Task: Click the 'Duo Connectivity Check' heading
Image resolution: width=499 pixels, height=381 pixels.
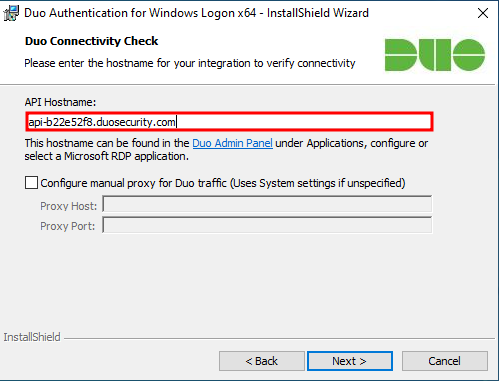Action: click(91, 41)
